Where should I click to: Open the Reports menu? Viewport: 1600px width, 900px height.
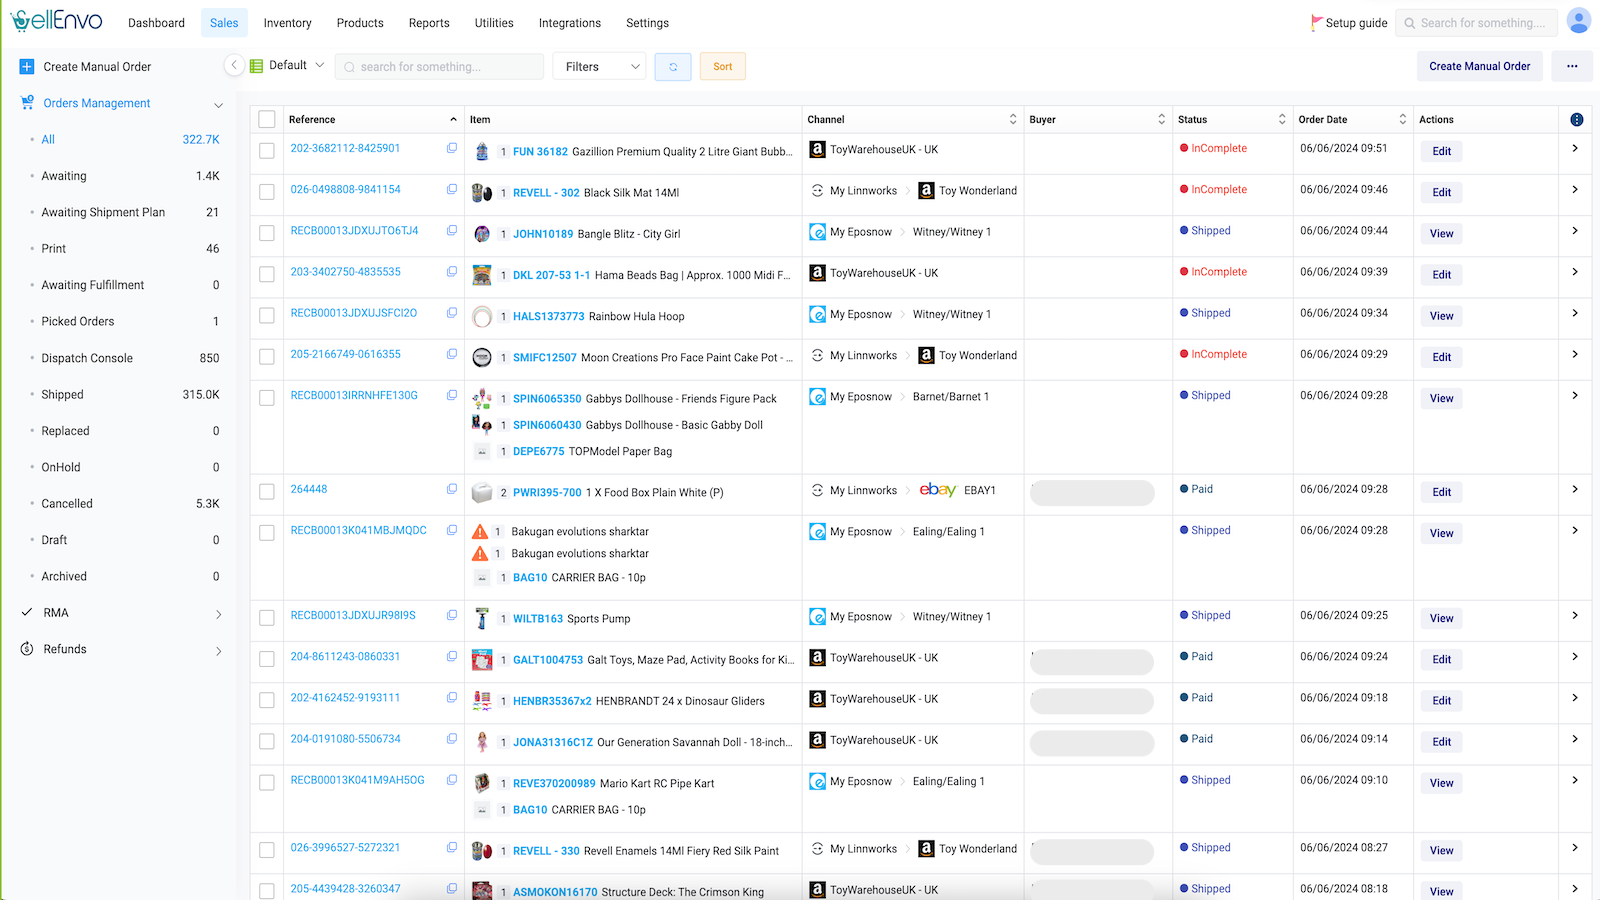429,23
